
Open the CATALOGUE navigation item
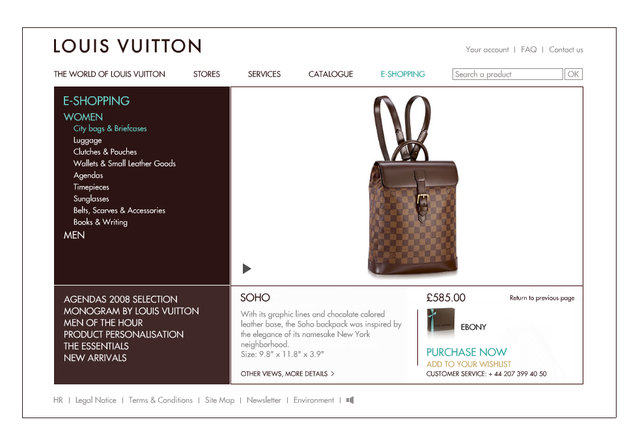tap(331, 74)
